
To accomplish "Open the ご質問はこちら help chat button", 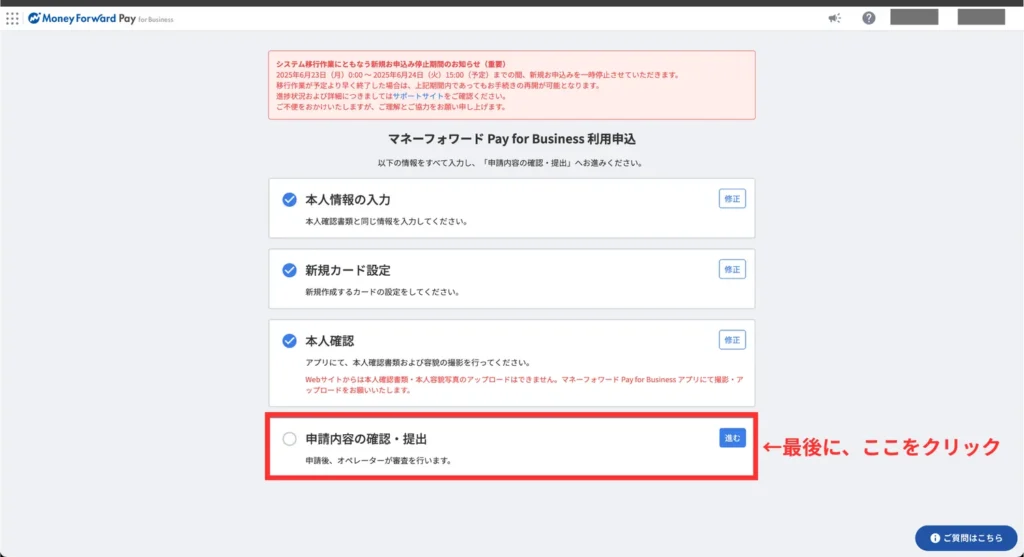I will [963, 538].
